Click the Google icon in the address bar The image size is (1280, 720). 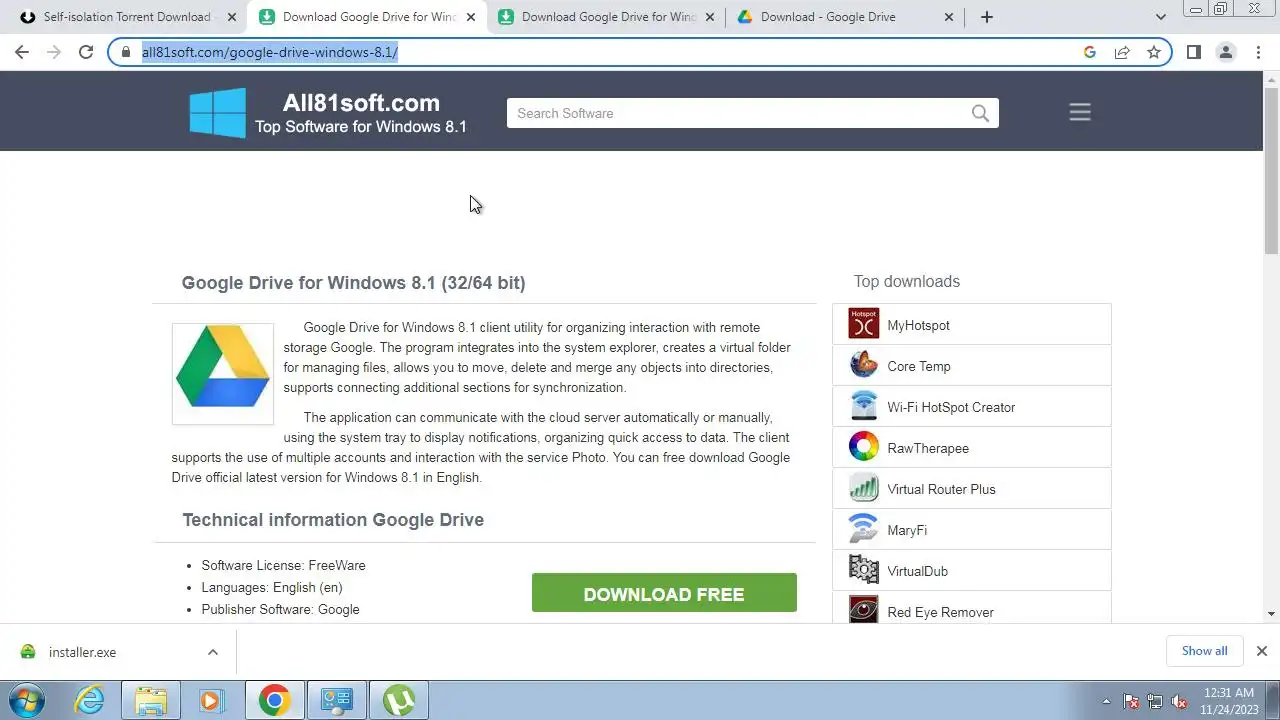pyautogui.click(x=1090, y=52)
